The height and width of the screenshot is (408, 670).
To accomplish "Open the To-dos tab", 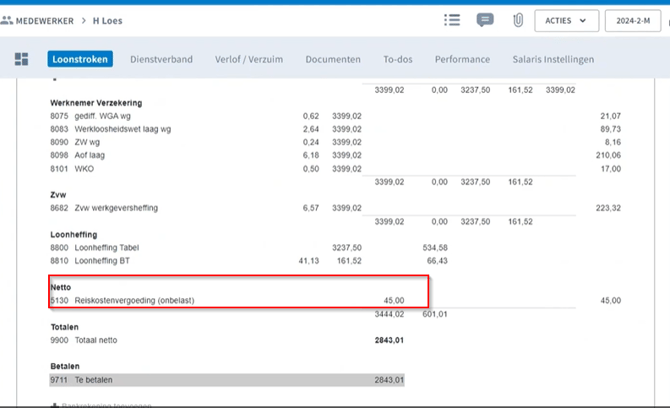I will (x=398, y=59).
